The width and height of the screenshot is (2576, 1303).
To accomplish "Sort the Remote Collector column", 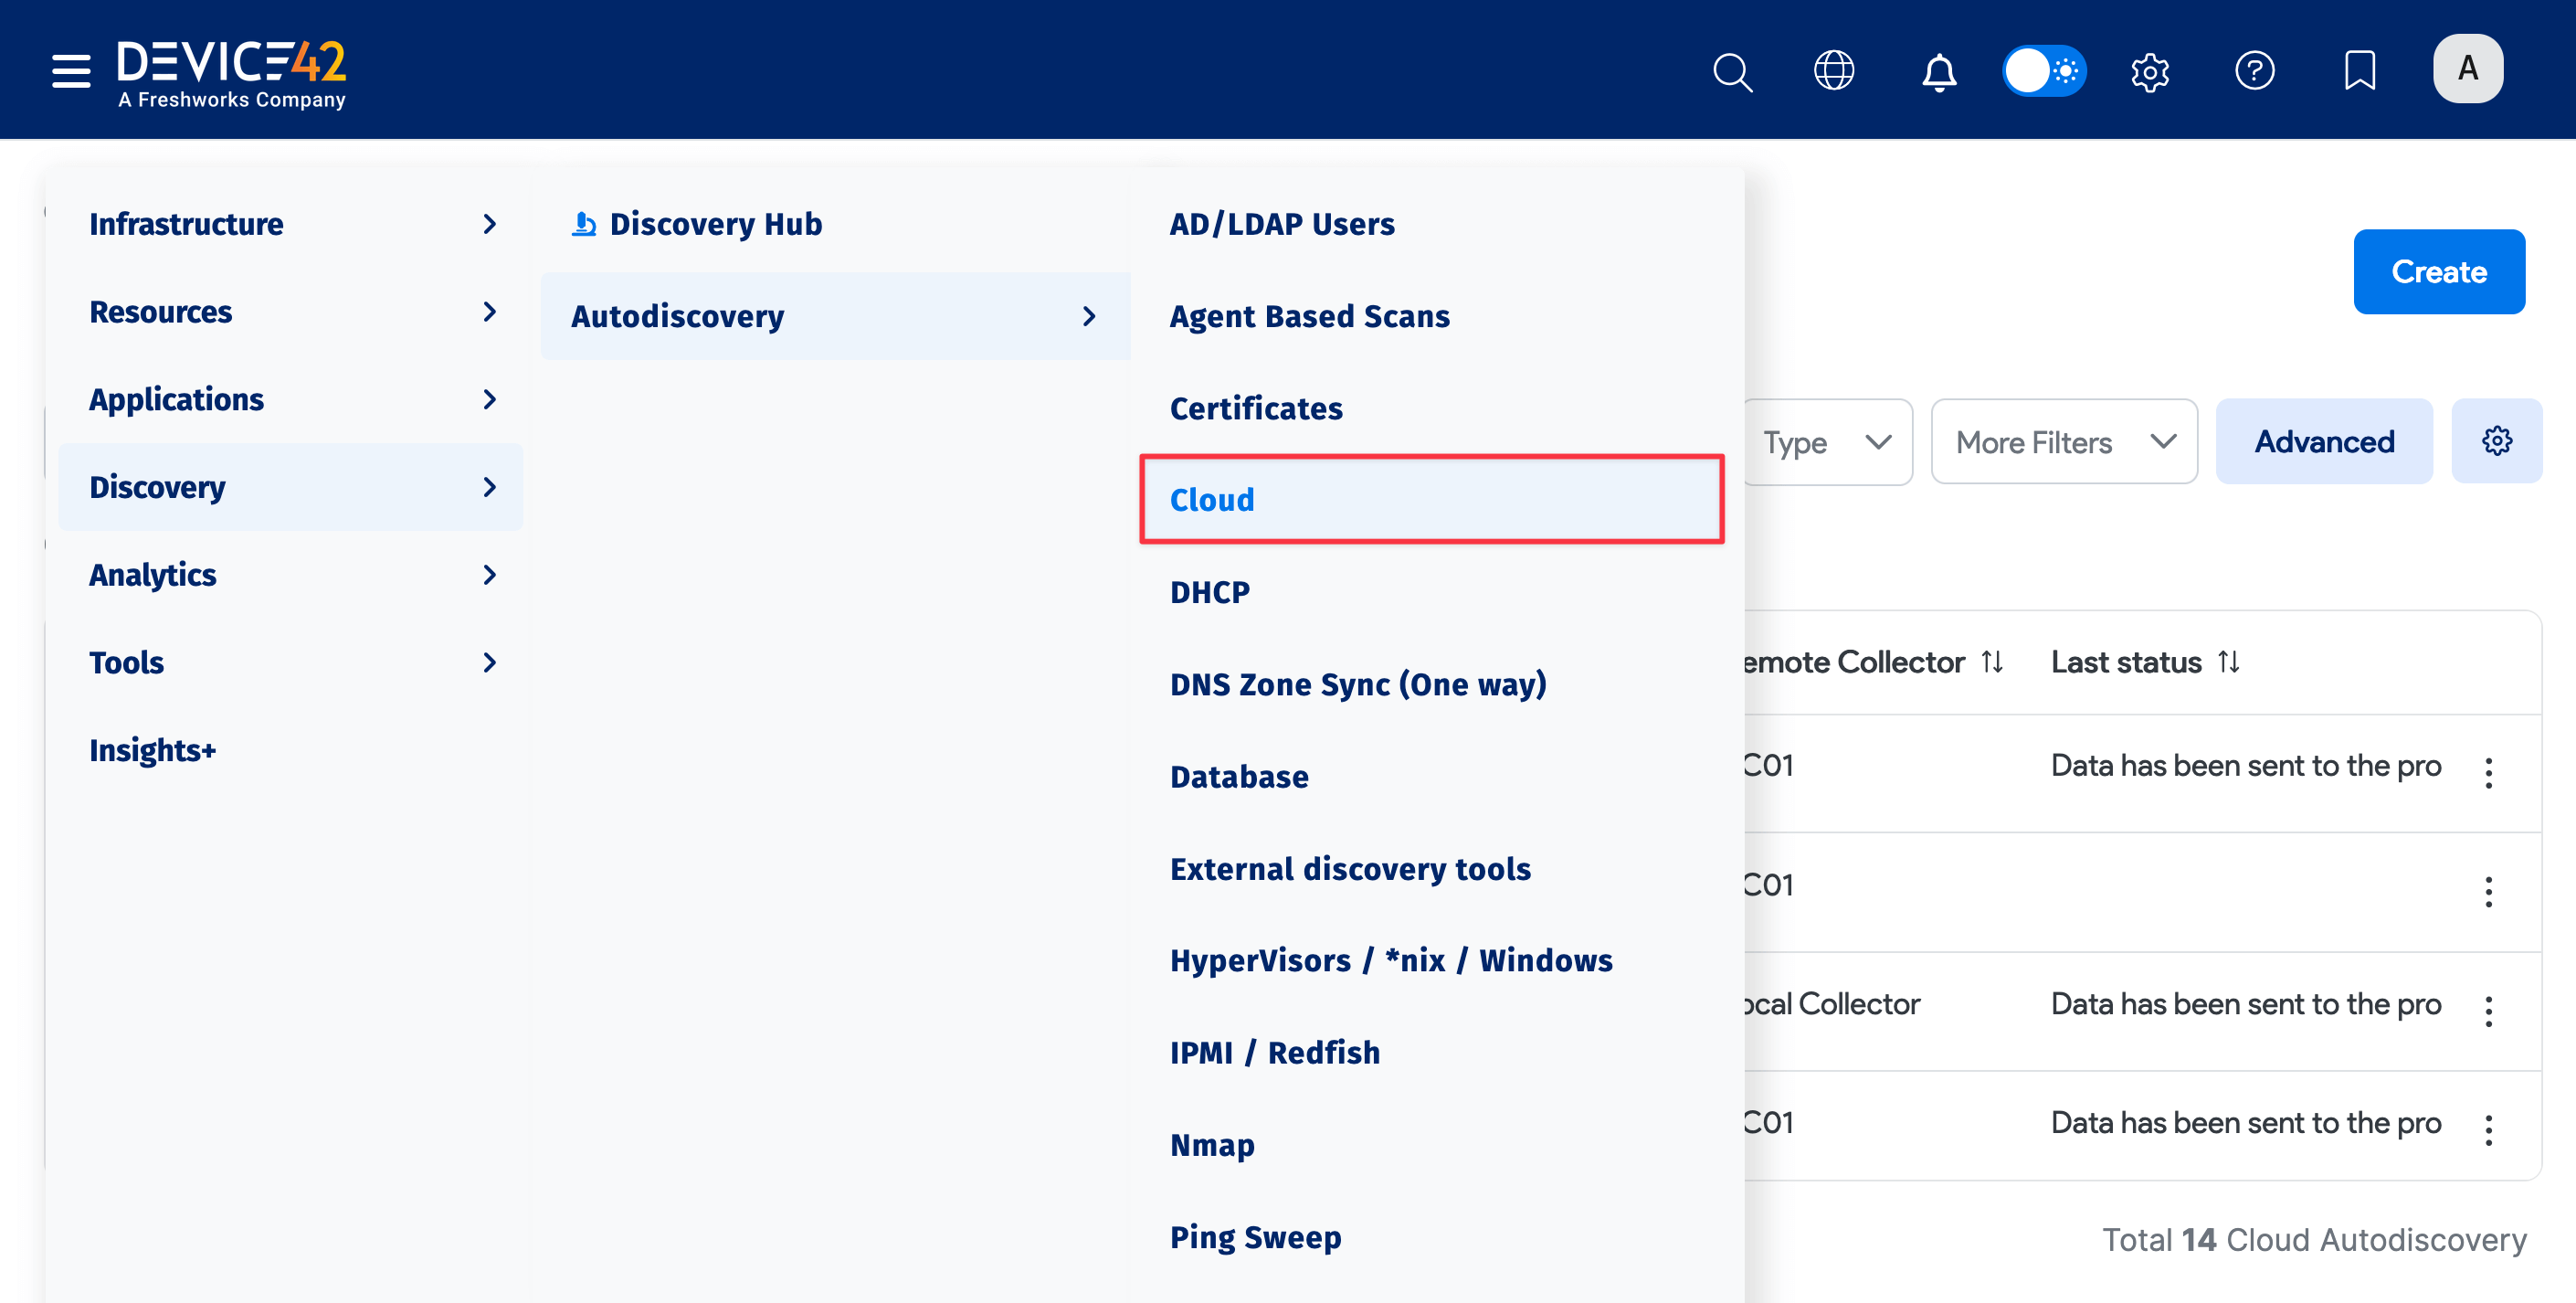I will pyautogui.click(x=1992, y=661).
